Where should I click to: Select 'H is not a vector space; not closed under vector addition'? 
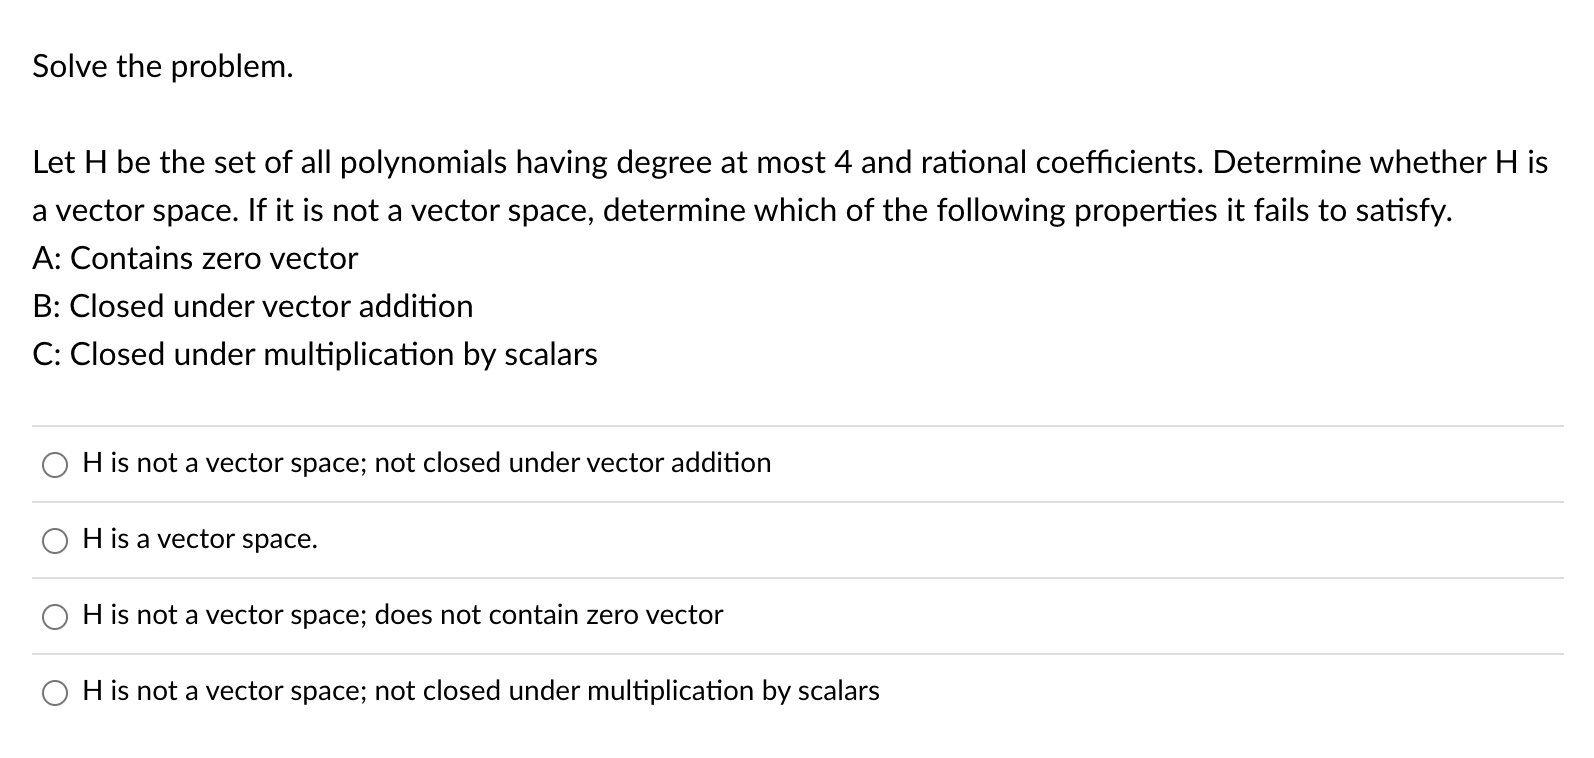(425, 463)
